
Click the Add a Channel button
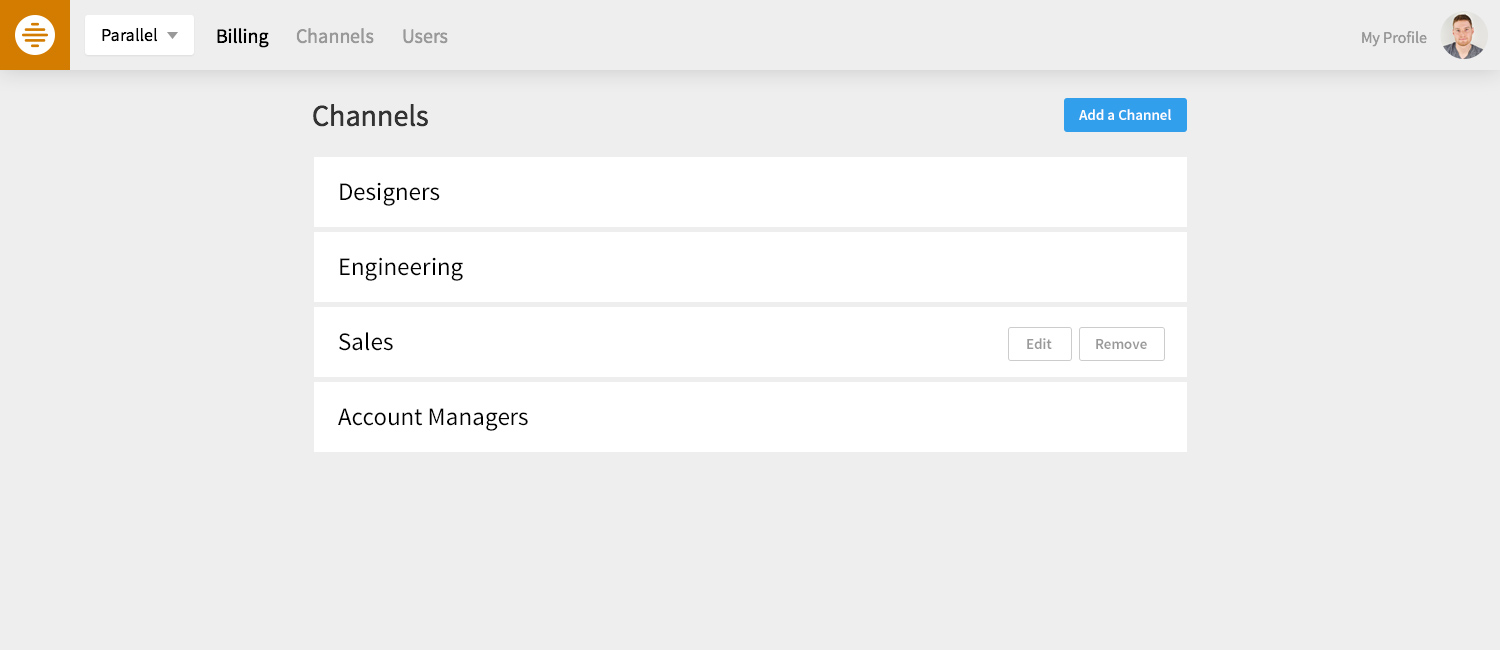point(1125,115)
